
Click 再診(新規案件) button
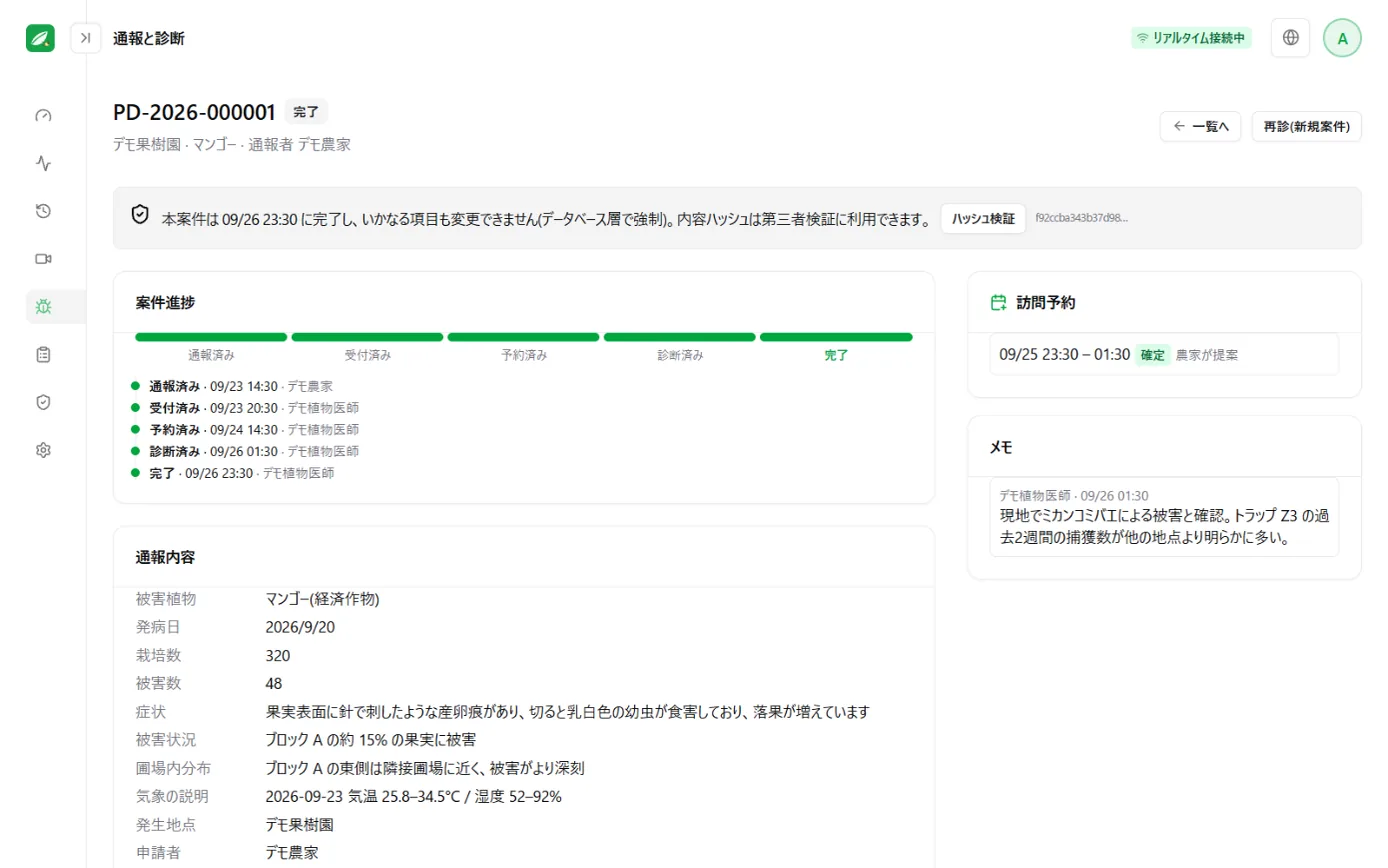pyautogui.click(x=1306, y=127)
